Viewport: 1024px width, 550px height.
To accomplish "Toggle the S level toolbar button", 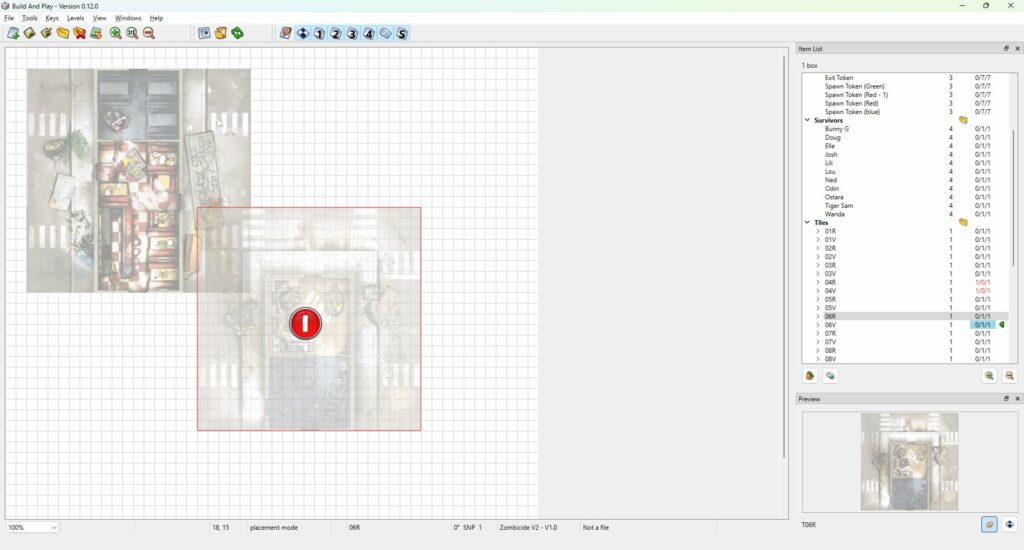I will coord(402,33).
